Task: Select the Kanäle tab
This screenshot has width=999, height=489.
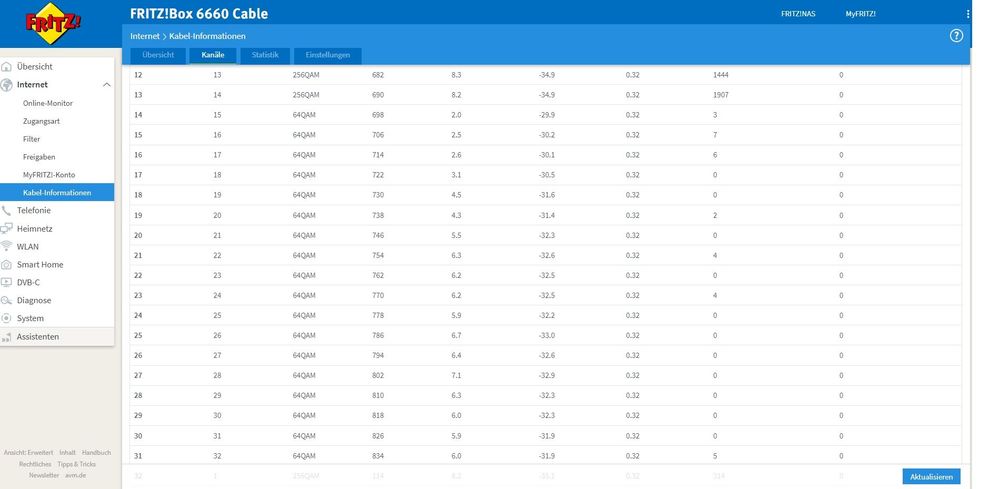Action: point(213,55)
